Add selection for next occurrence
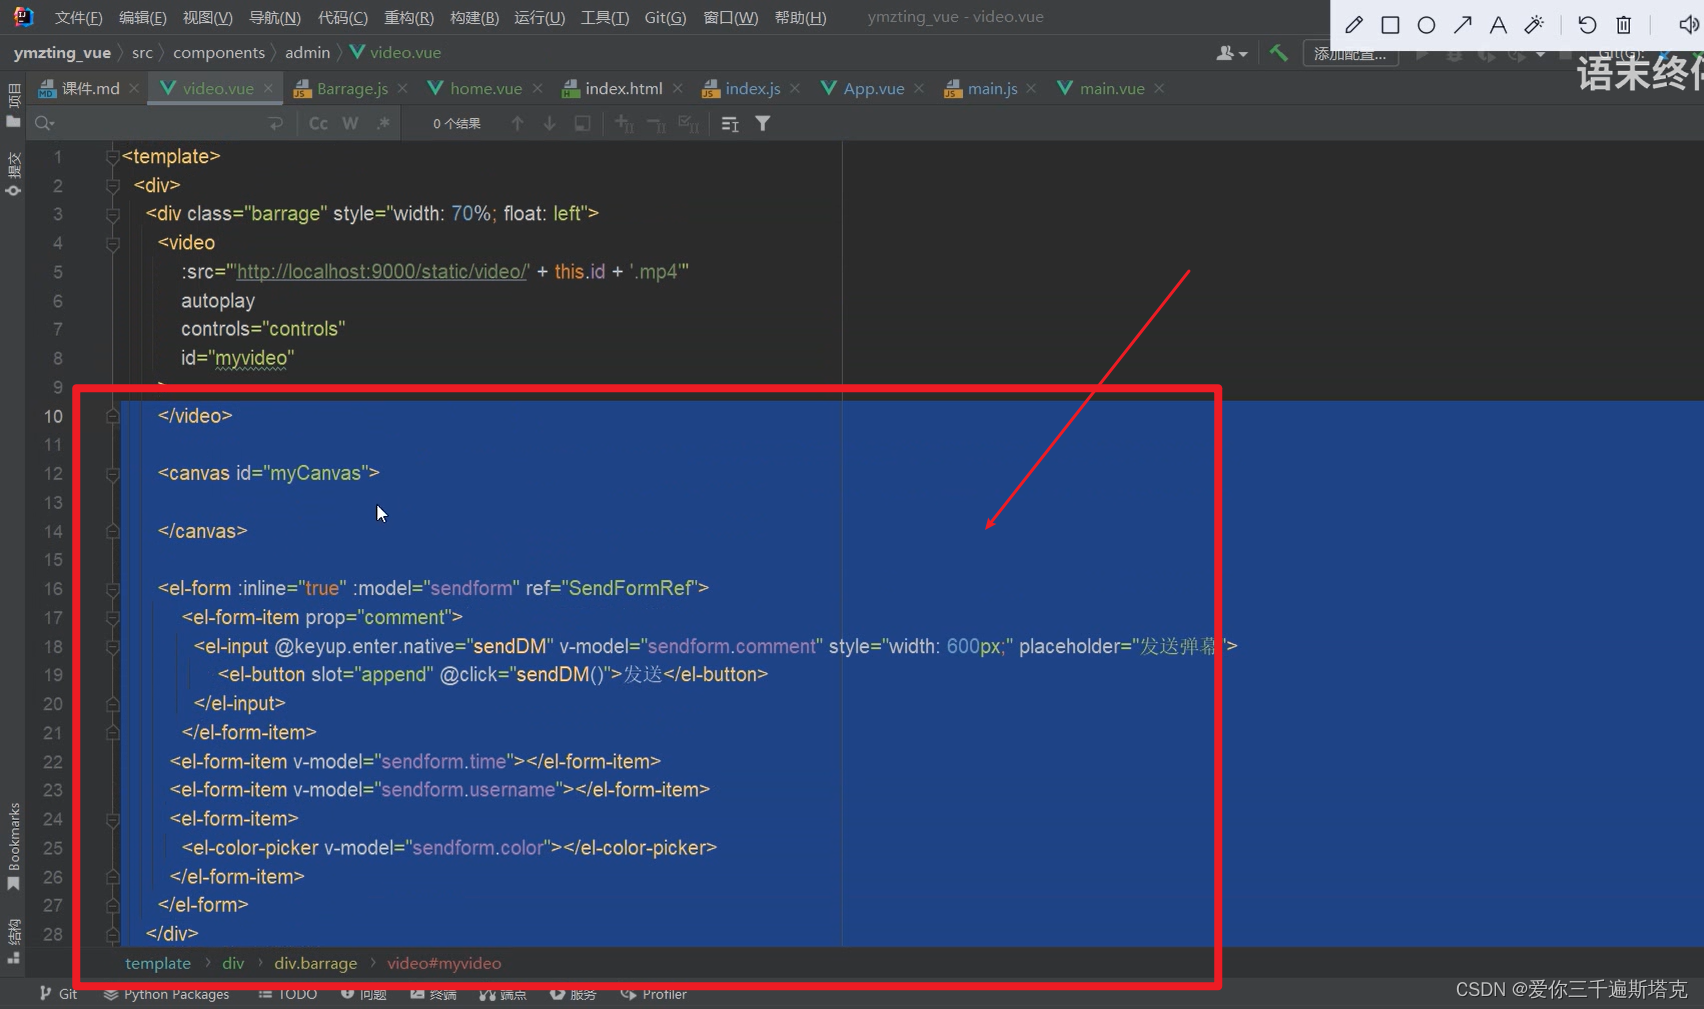 624,123
